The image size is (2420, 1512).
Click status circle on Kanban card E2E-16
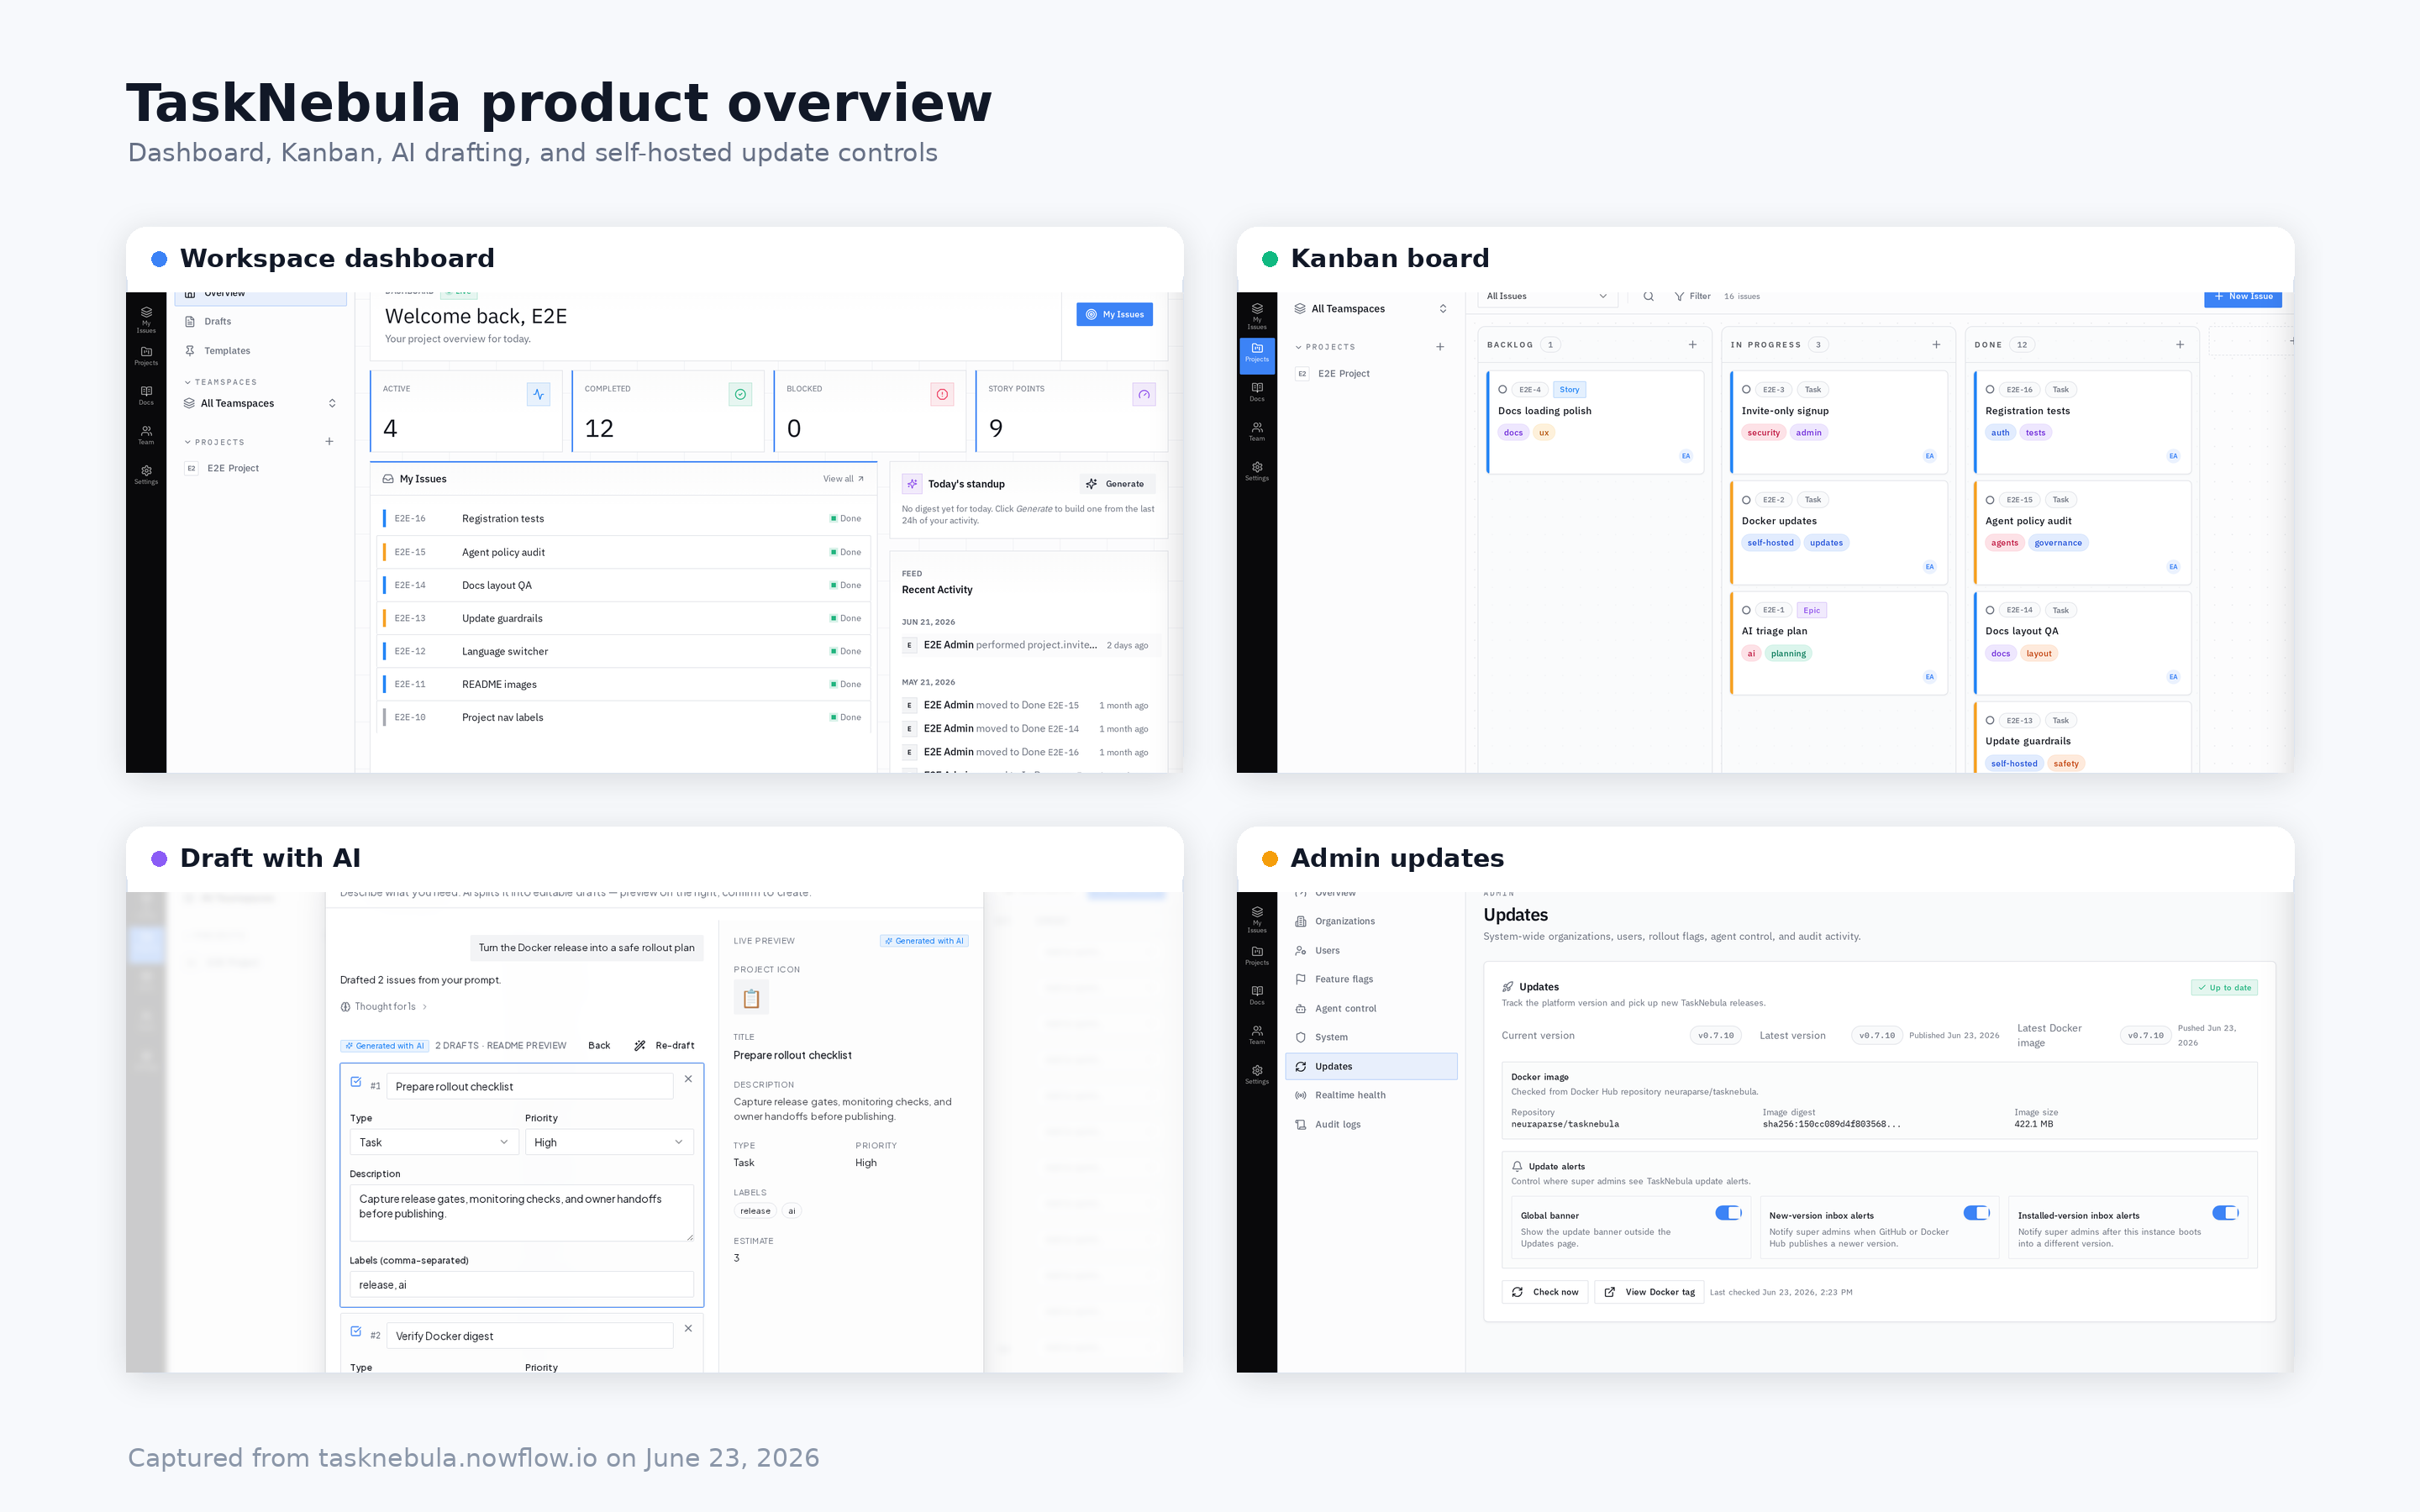point(1990,390)
